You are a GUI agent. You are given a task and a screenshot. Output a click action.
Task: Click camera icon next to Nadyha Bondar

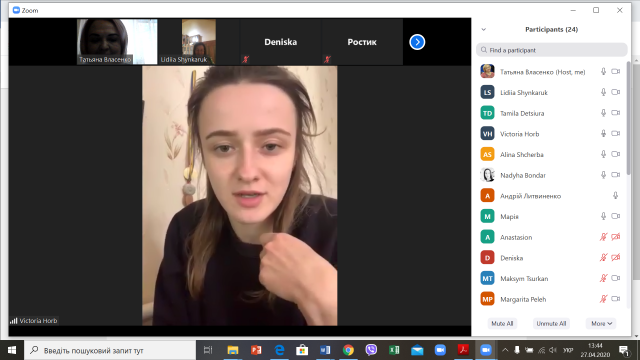click(x=616, y=175)
